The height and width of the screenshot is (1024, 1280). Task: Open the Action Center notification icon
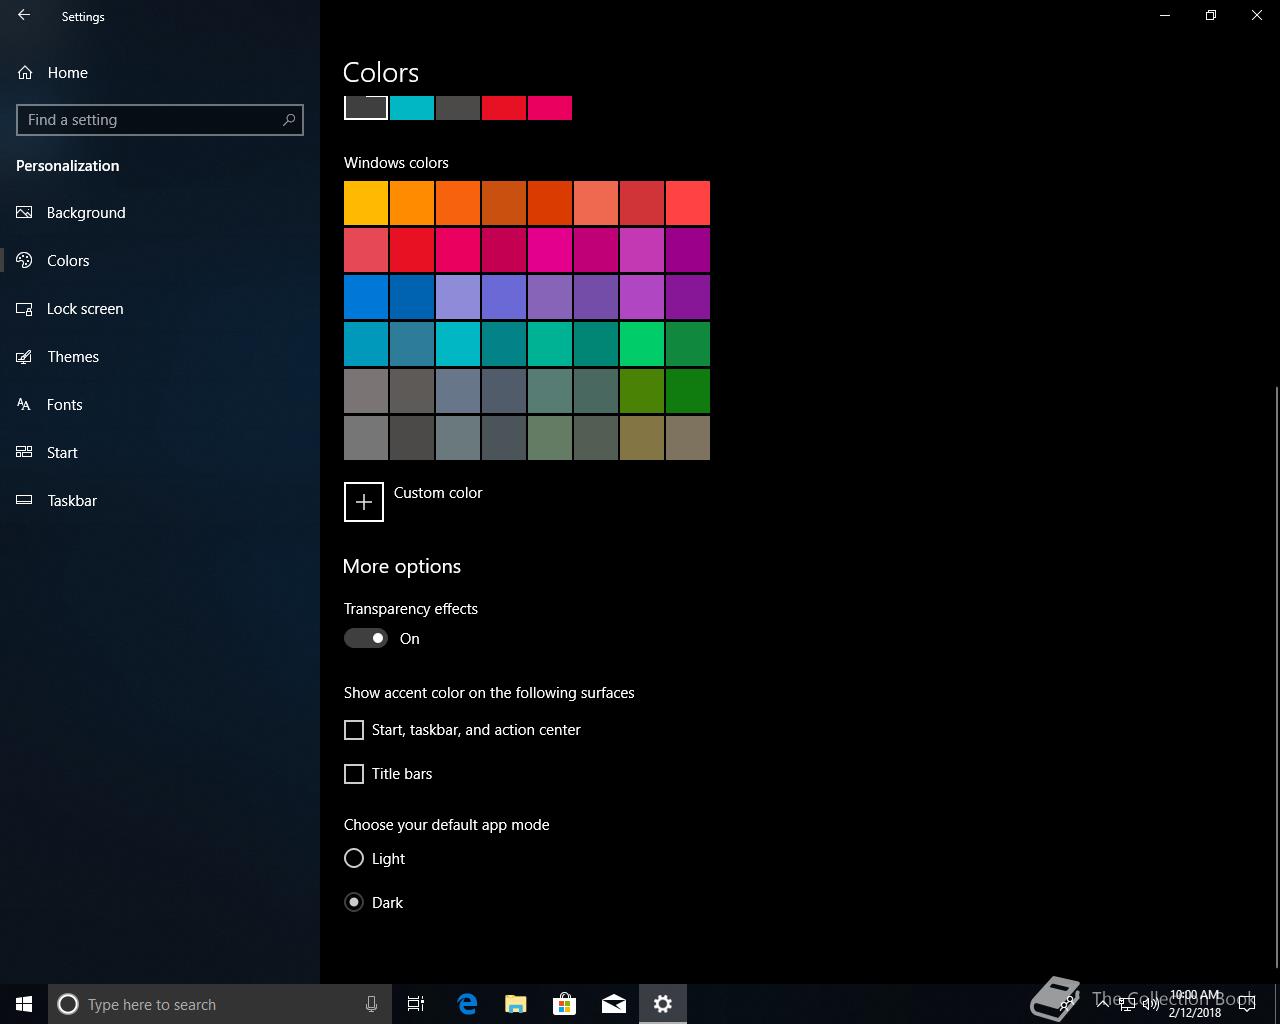[x=1247, y=1004]
